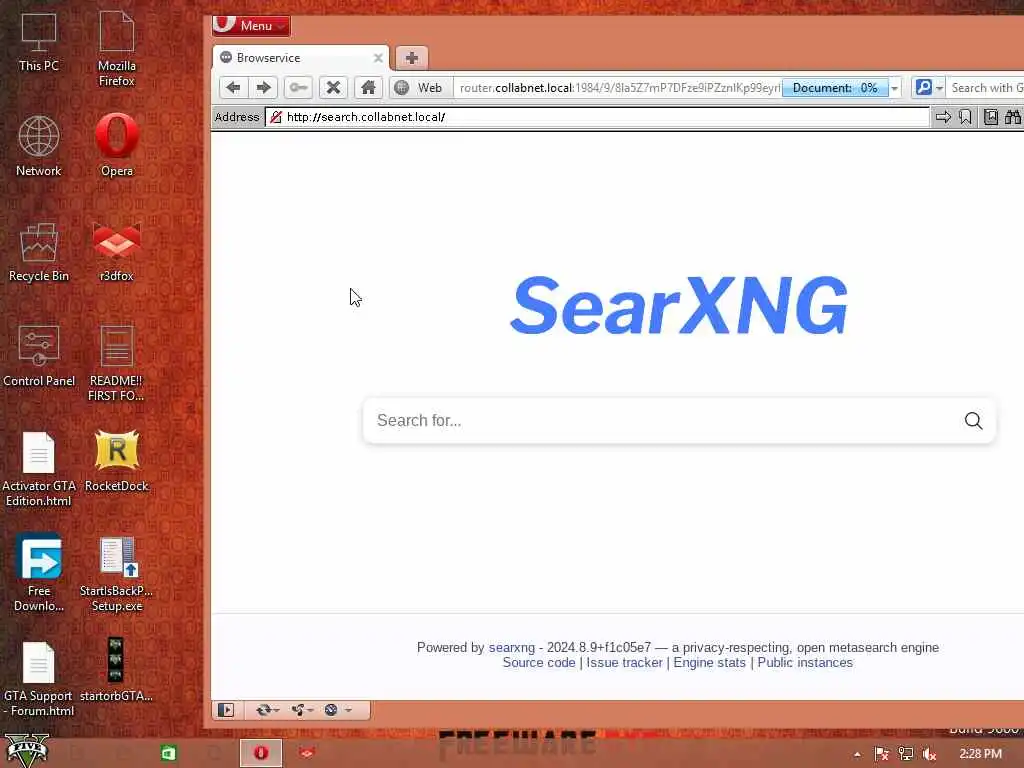1024x768 pixels.
Task: Select the r3dfox desktop shortcut
Action: click(116, 251)
